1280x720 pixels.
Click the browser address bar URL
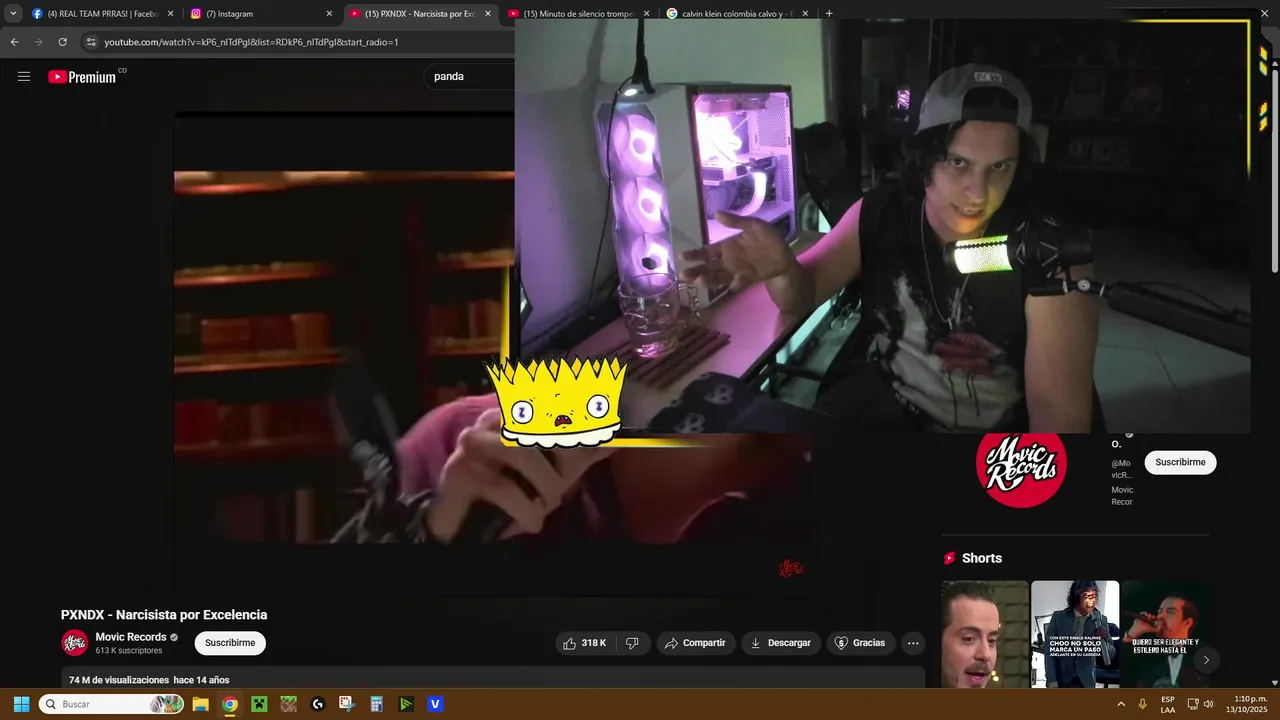251,42
